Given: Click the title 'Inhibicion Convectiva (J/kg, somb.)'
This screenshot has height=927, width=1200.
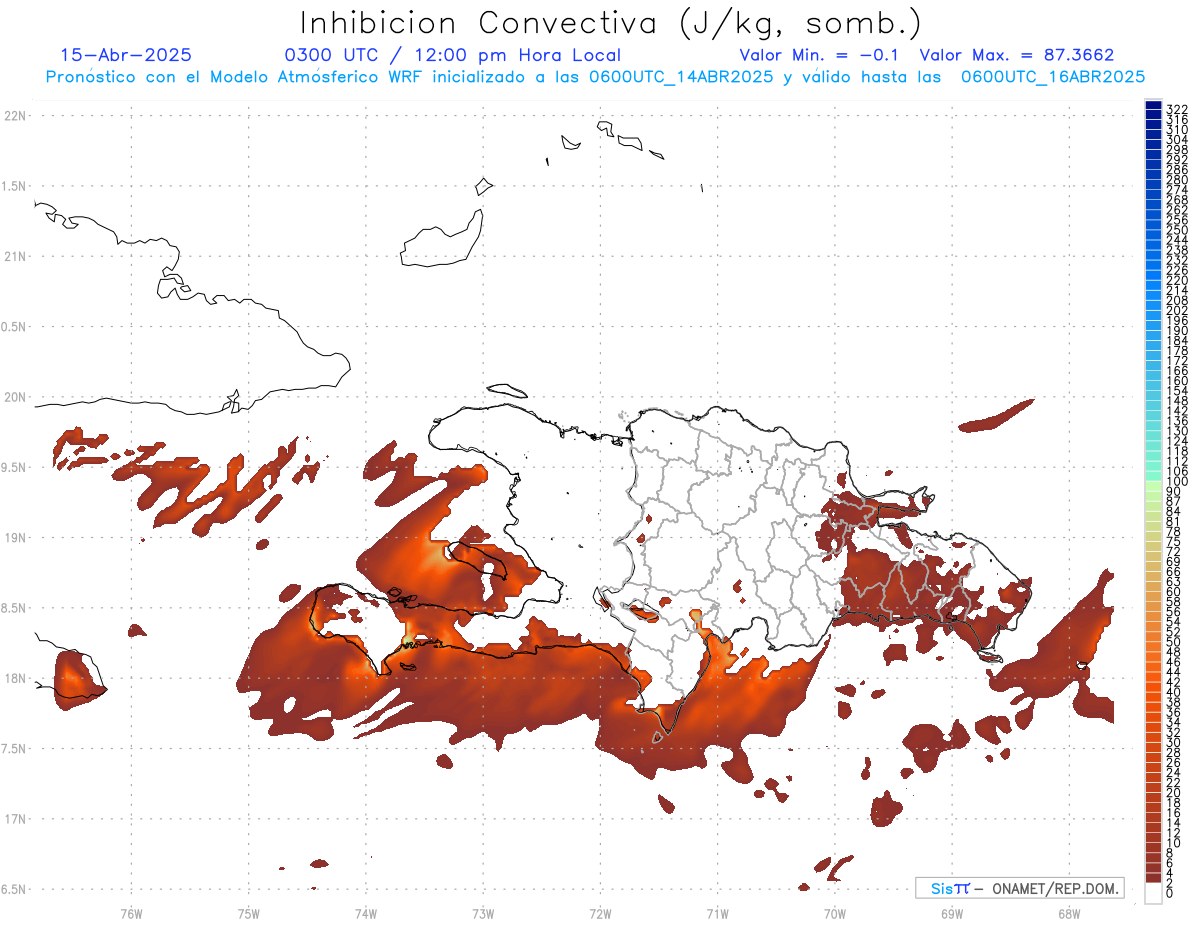Looking at the screenshot, I should click(611, 23).
